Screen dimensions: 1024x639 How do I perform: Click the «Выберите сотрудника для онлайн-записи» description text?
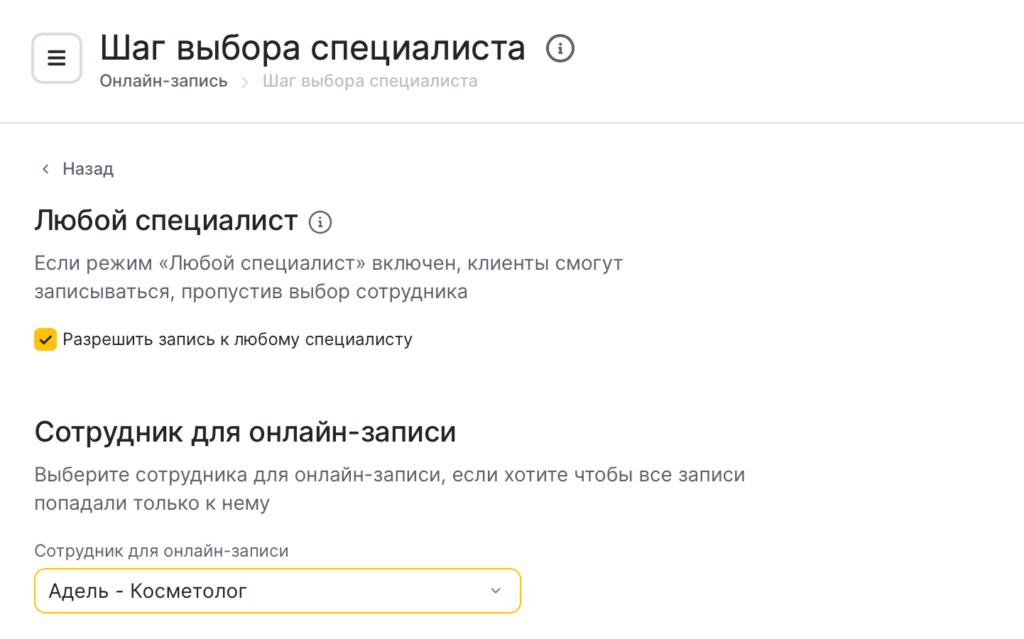point(390,489)
